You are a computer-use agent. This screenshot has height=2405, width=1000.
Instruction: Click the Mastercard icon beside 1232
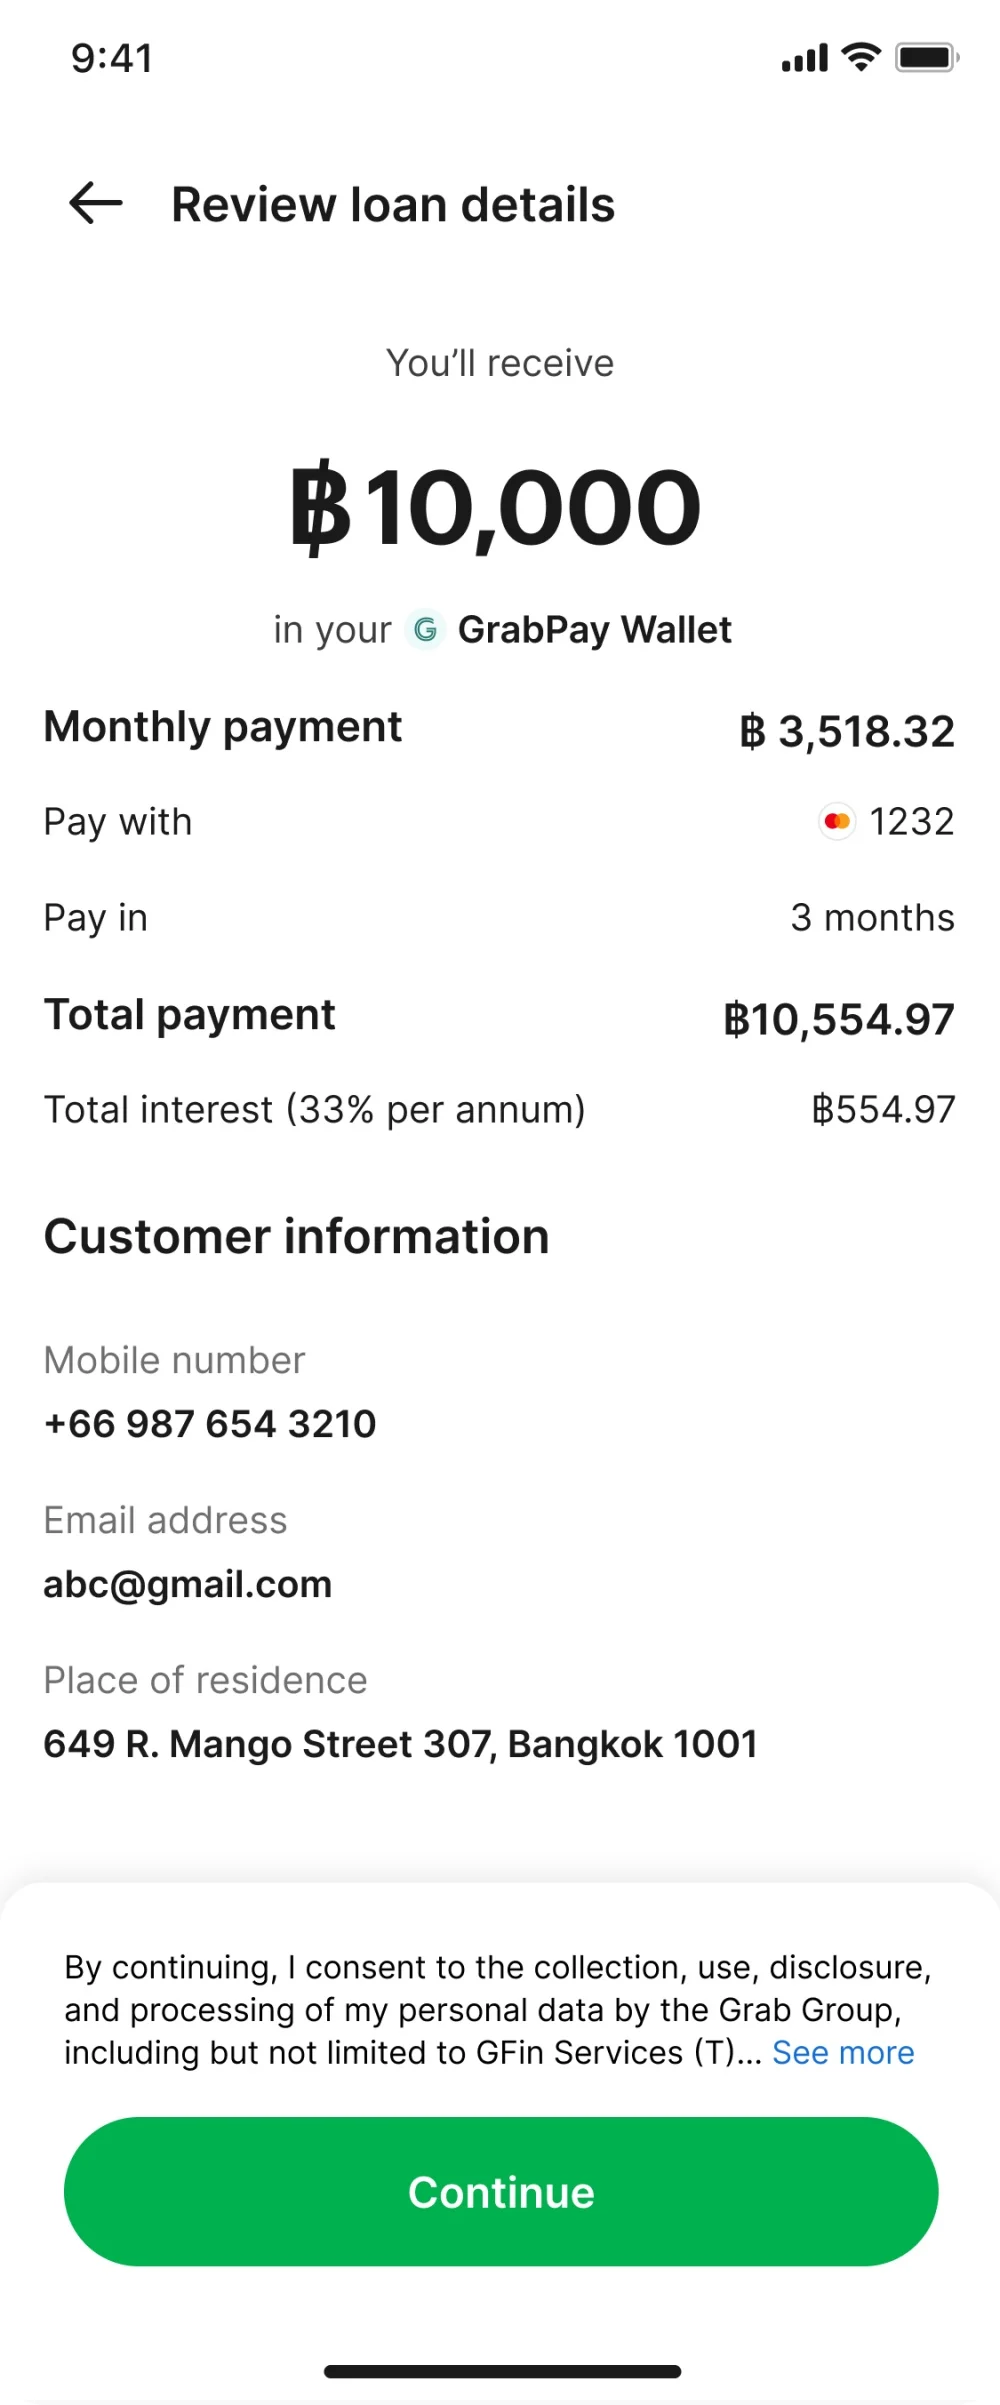point(837,822)
